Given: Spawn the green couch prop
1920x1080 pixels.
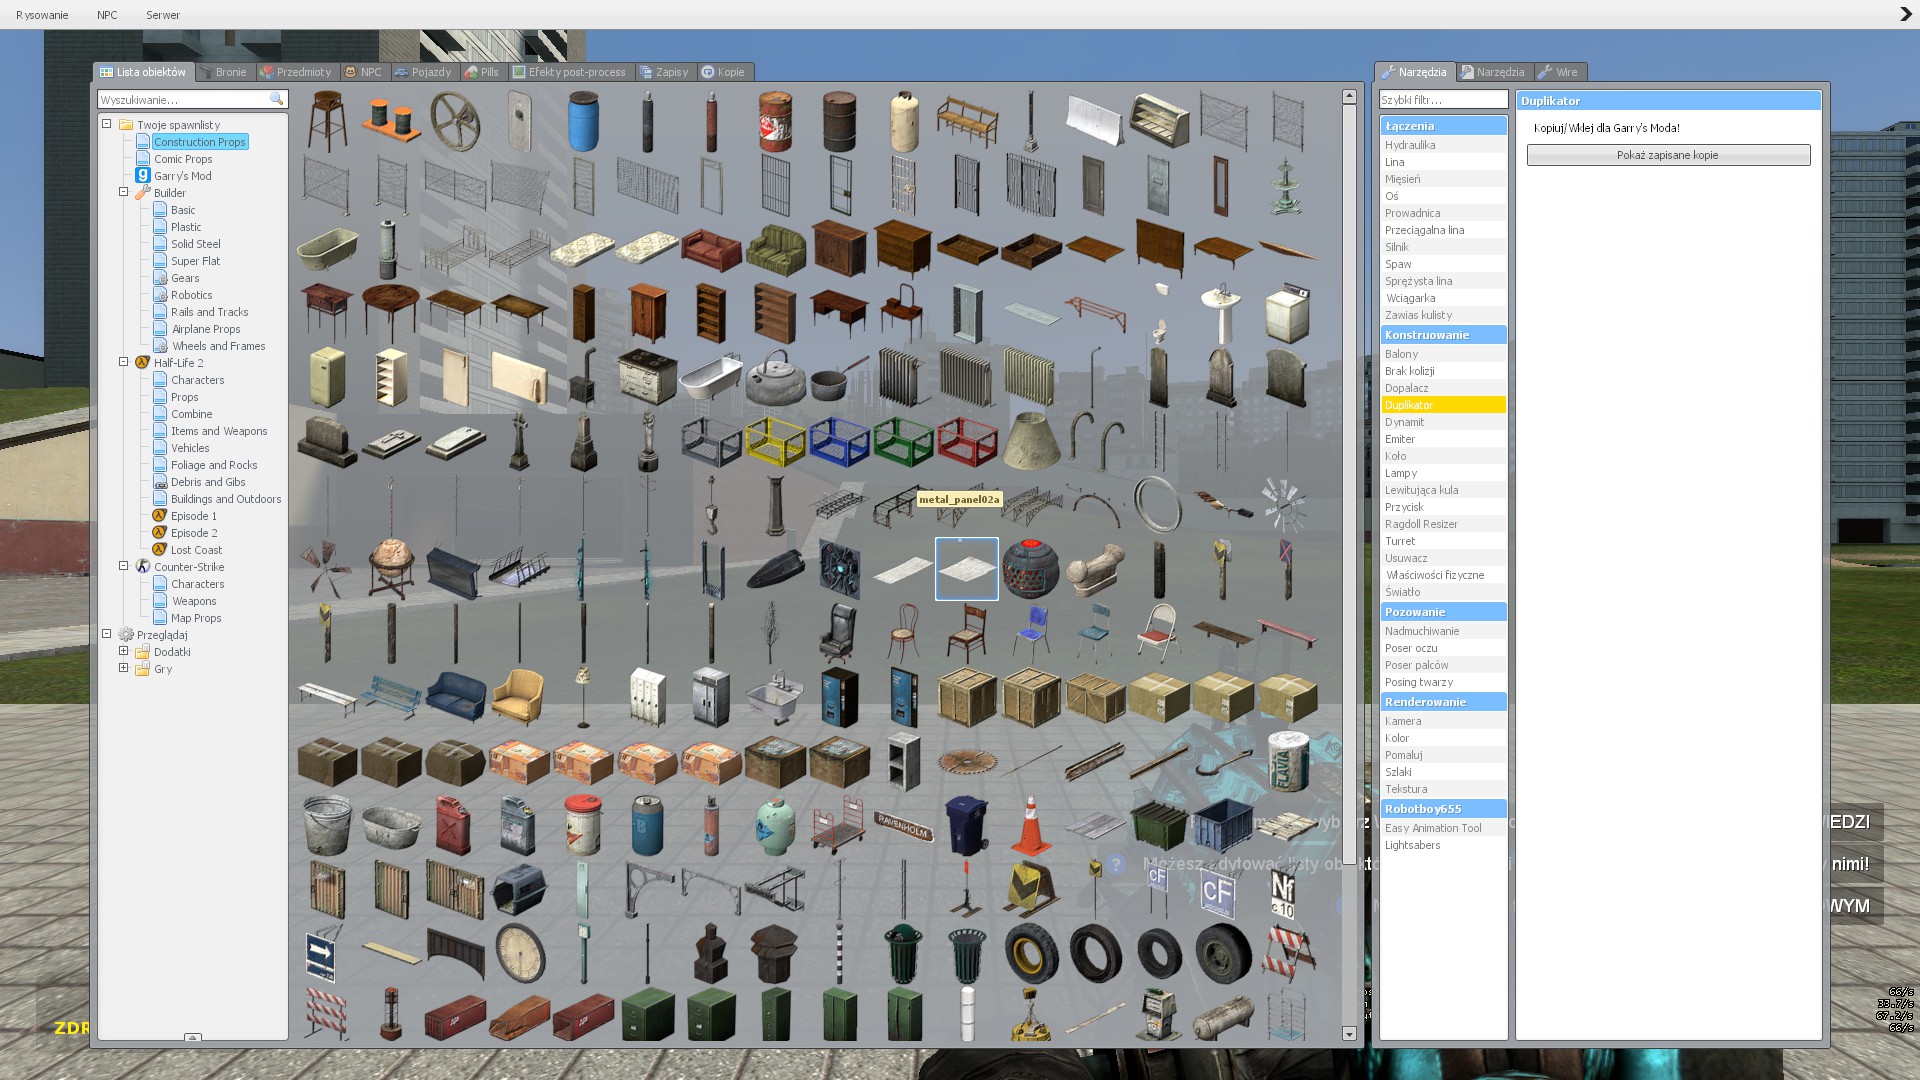Looking at the screenshot, I should point(775,250).
